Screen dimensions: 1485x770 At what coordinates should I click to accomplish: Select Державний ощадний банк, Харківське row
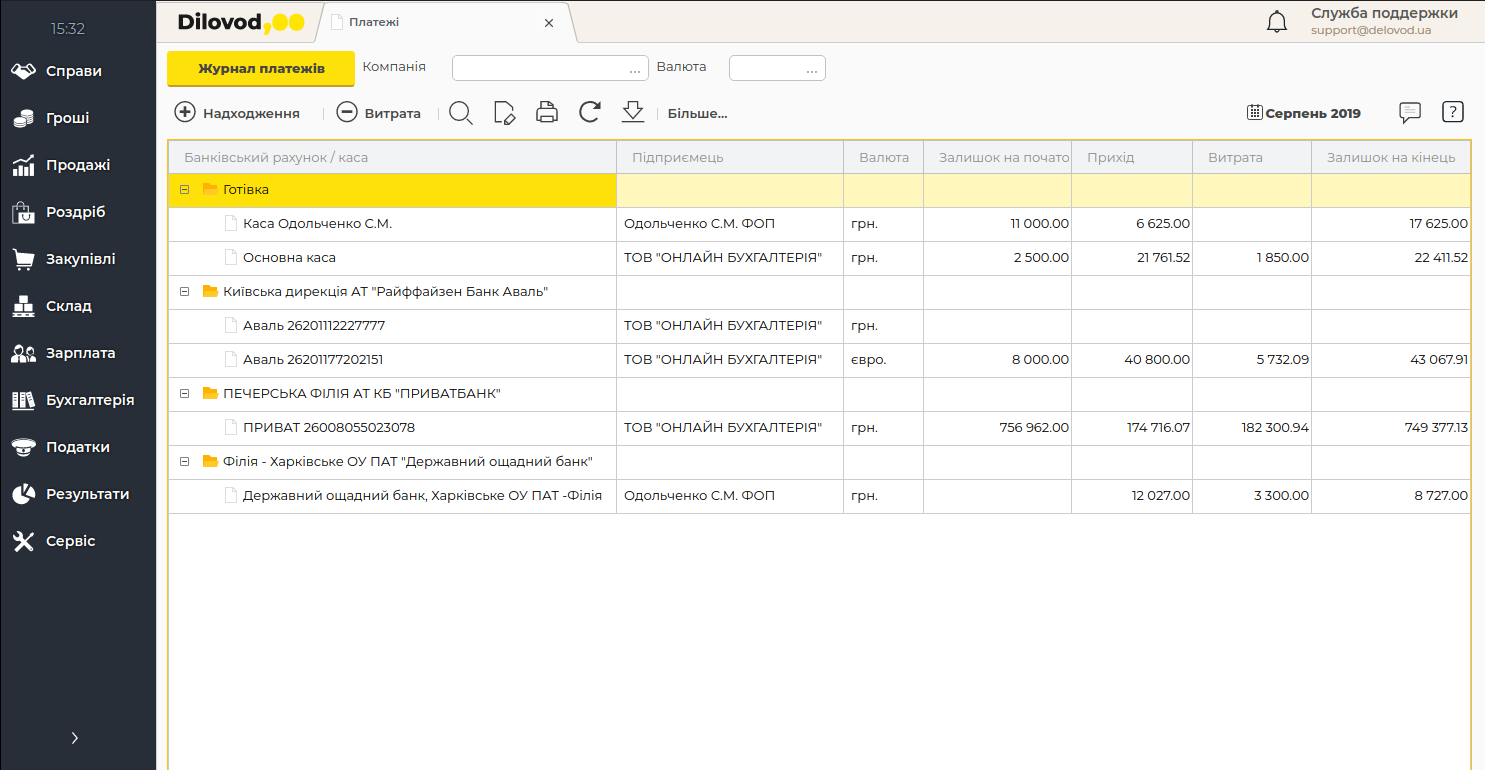pyautogui.click(x=819, y=496)
